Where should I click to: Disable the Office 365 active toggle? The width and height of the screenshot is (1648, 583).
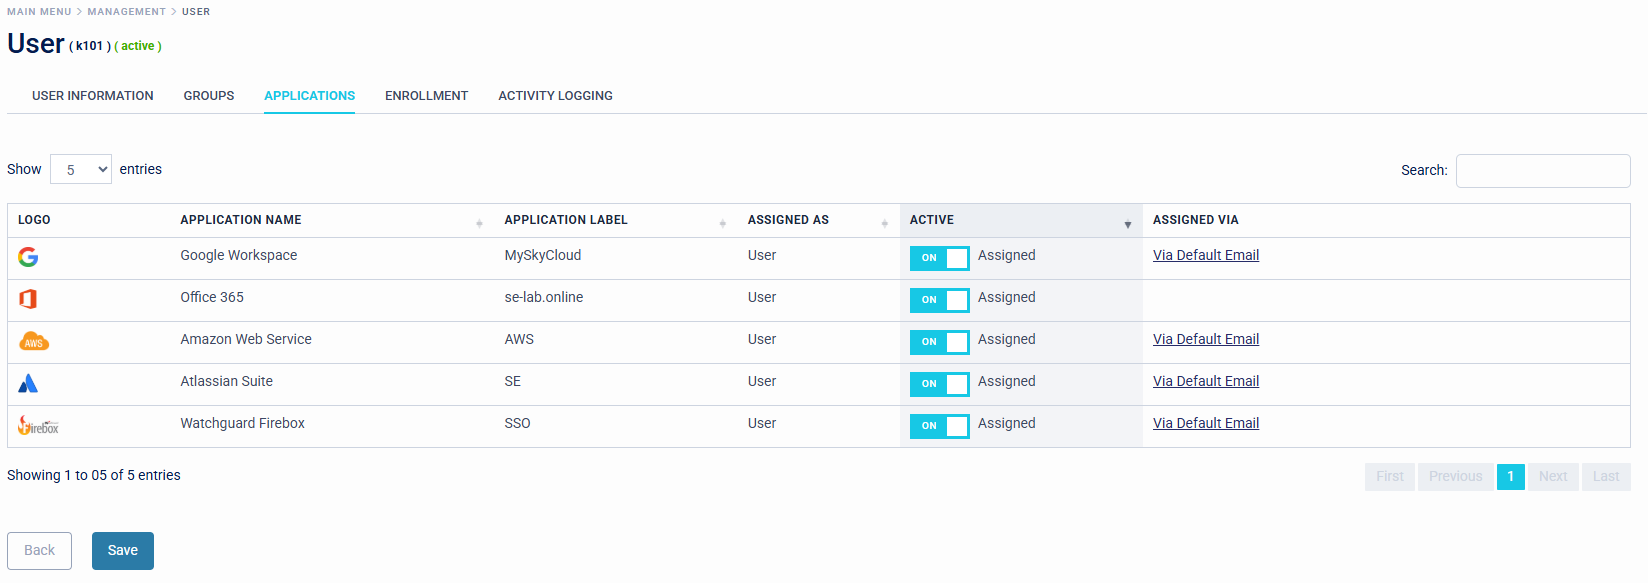939,300
